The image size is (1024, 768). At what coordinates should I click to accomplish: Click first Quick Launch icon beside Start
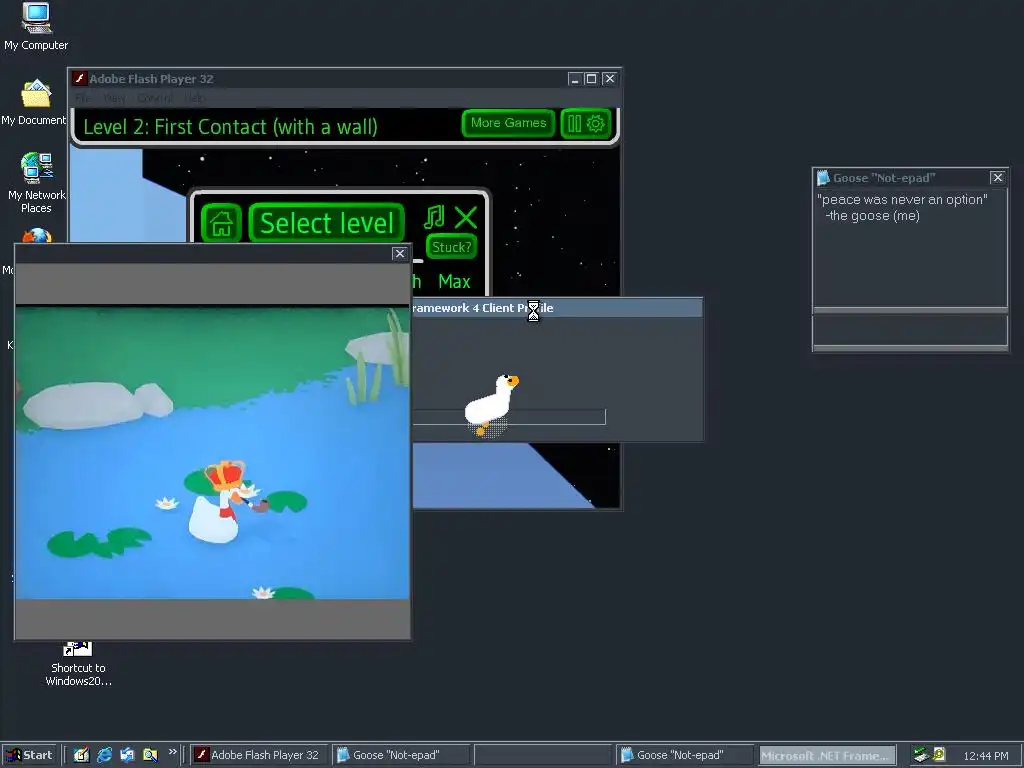(x=81, y=755)
